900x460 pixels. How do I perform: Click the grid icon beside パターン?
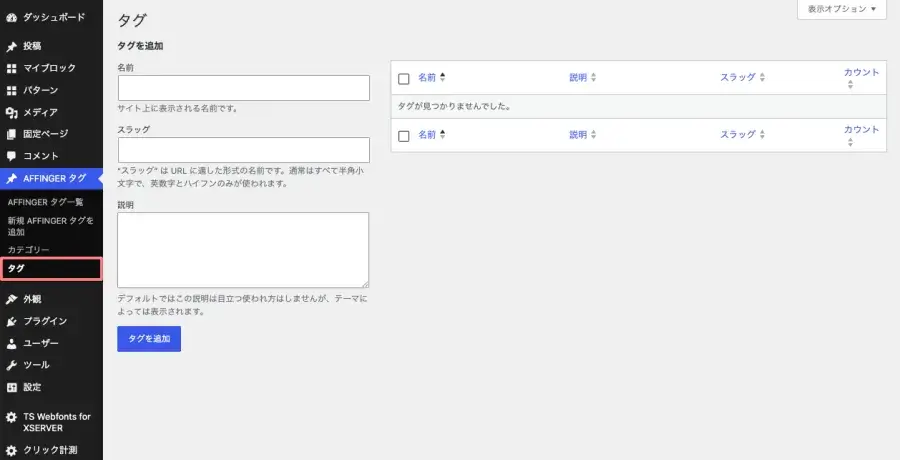(x=11, y=90)
